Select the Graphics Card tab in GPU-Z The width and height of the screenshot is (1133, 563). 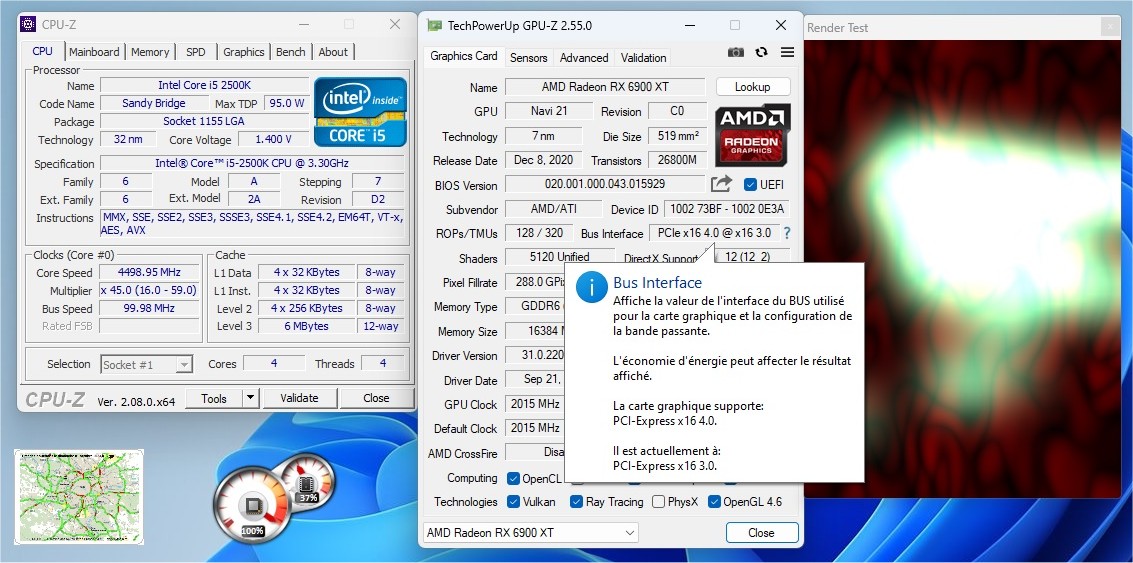(x=464, y=56)
